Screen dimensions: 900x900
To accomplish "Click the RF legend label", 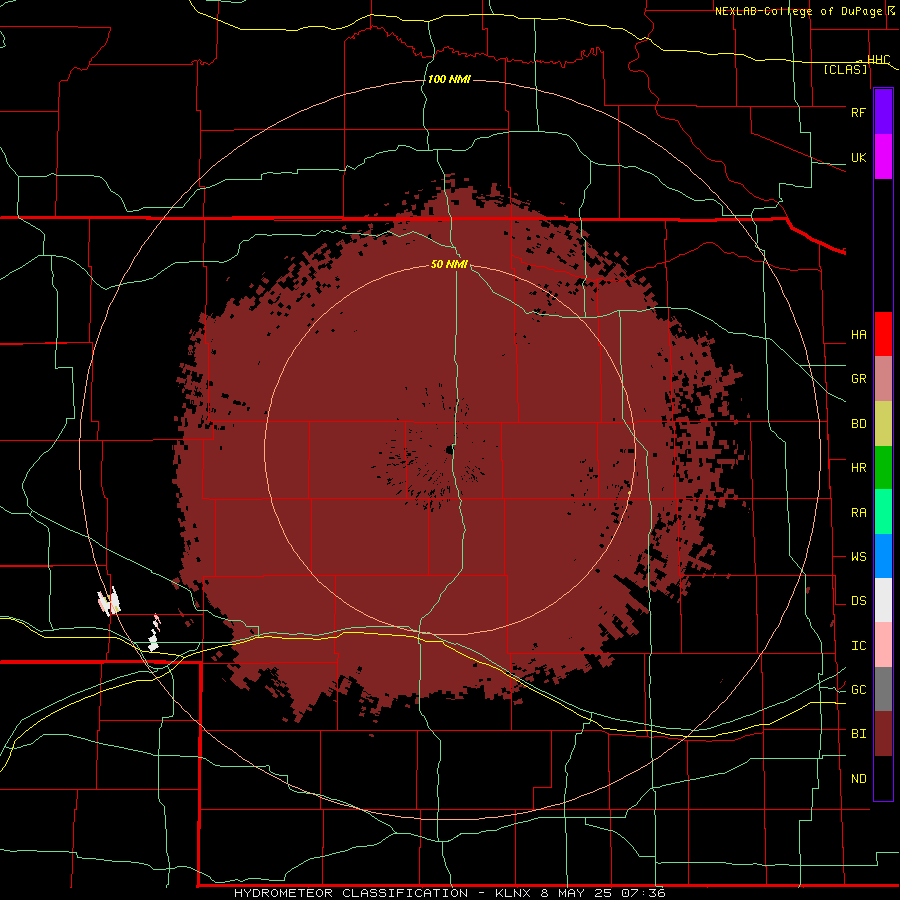I will point(858,112).
